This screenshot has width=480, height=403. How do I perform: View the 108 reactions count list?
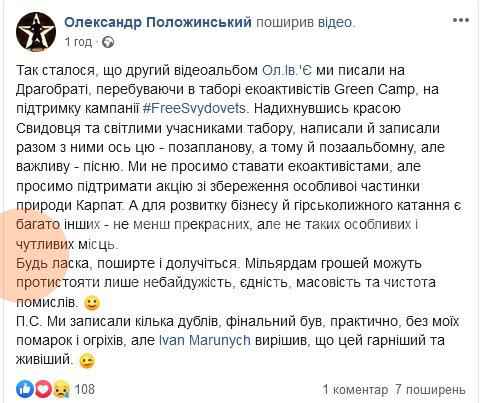coord(84,389)
